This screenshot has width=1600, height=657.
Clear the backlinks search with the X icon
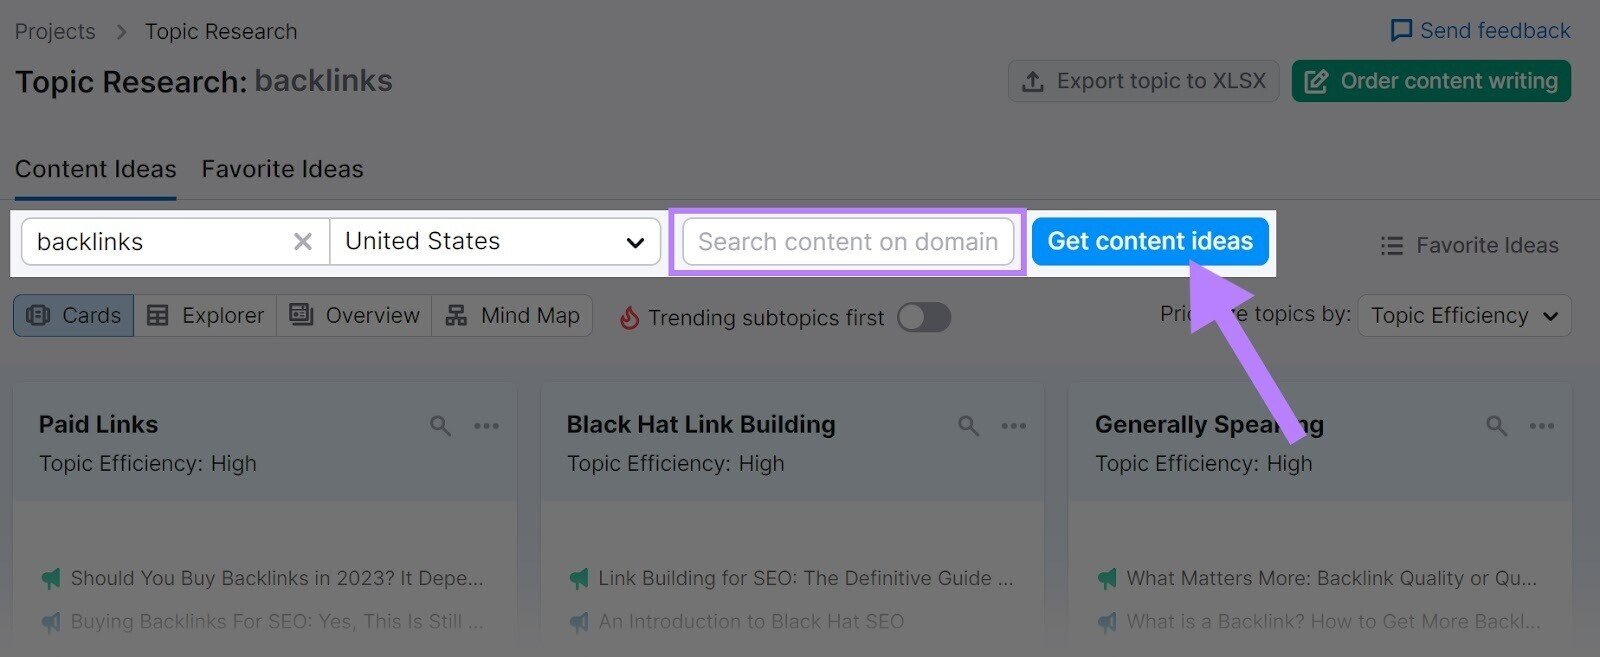pyautogui.click(x=302, y=241)
